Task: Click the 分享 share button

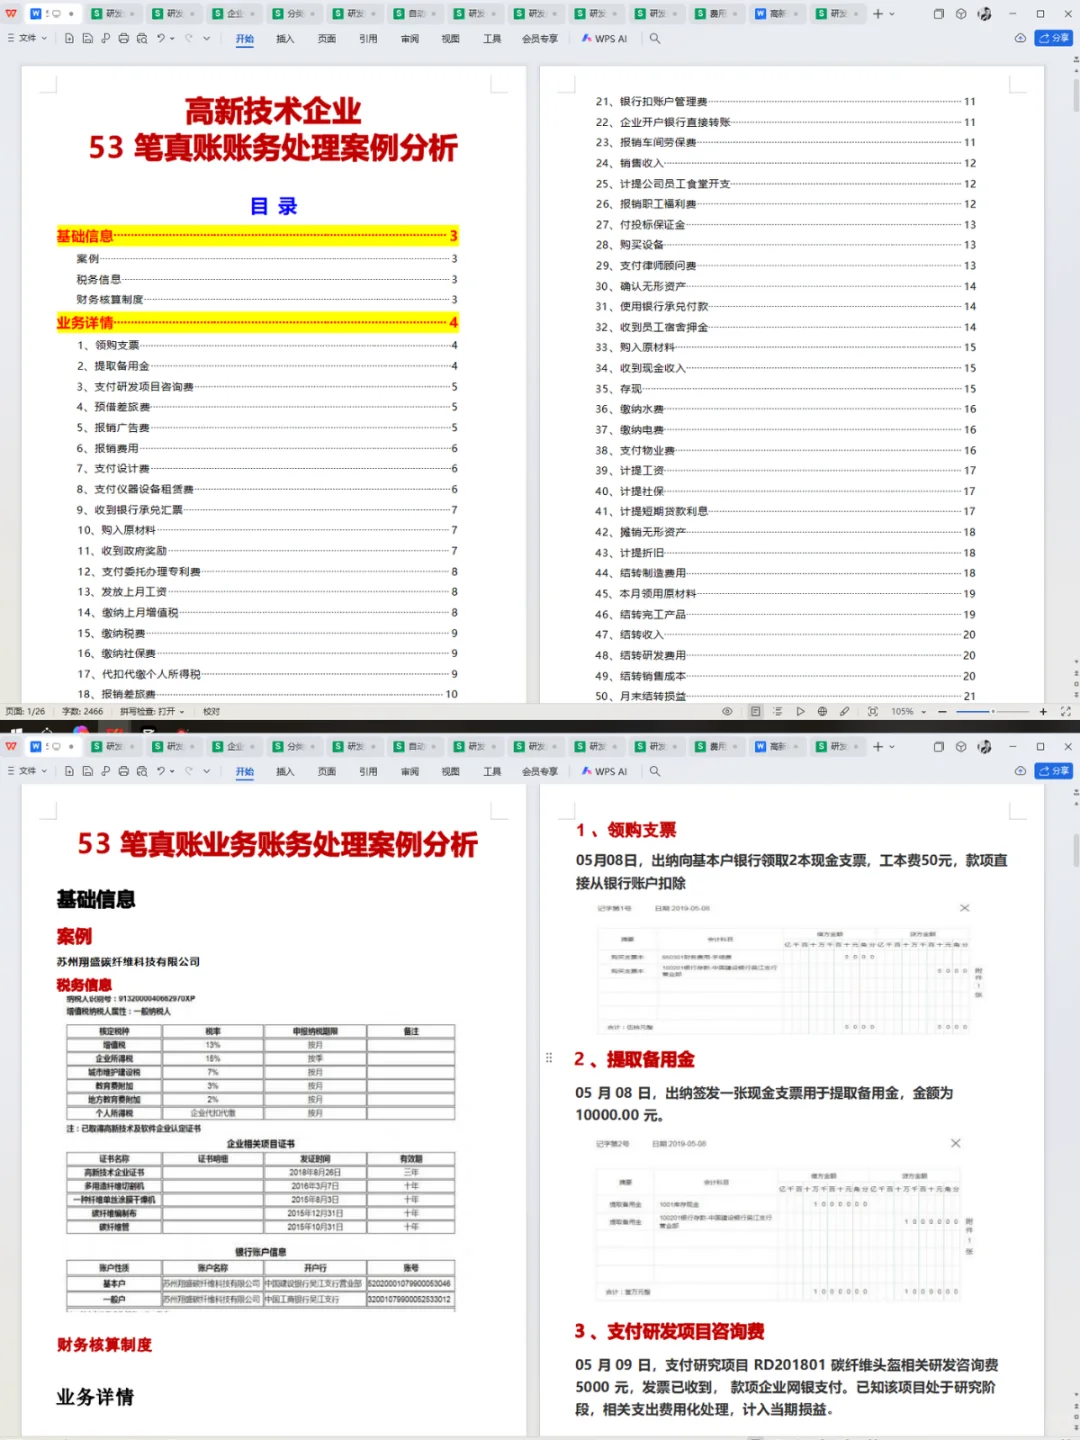Action: tap(1052, 38)
